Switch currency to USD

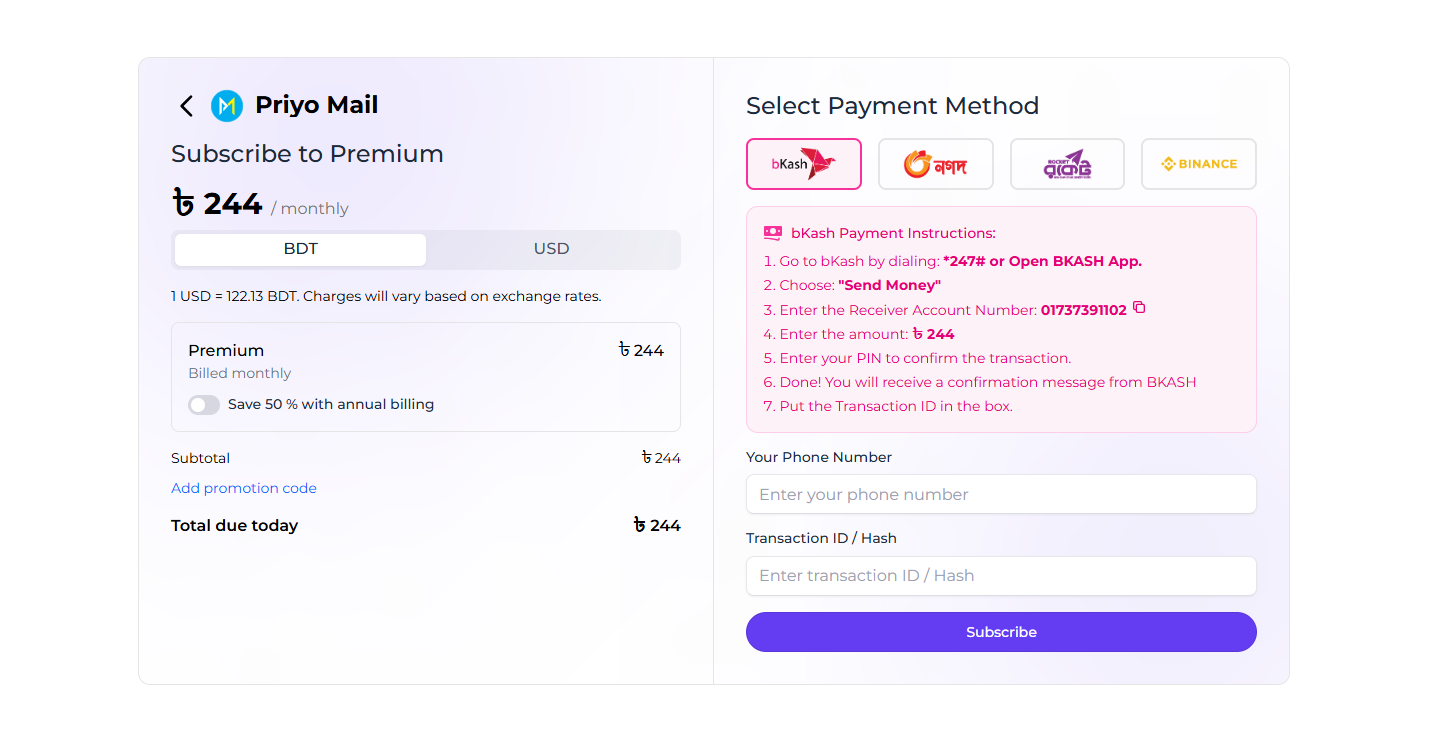(551, 249)
